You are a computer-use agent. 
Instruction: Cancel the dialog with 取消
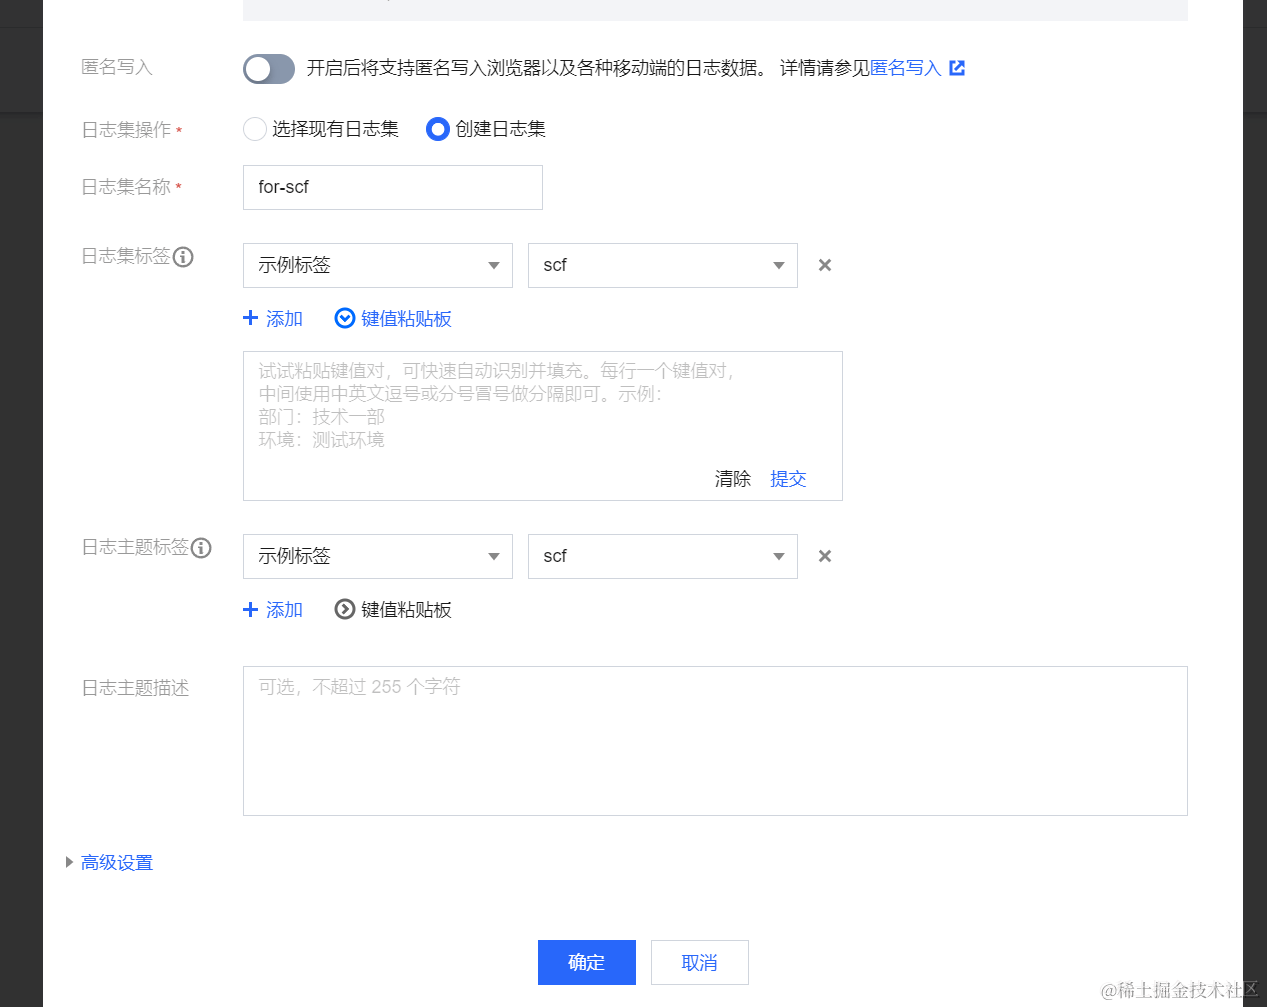click(x=699, y=962)
